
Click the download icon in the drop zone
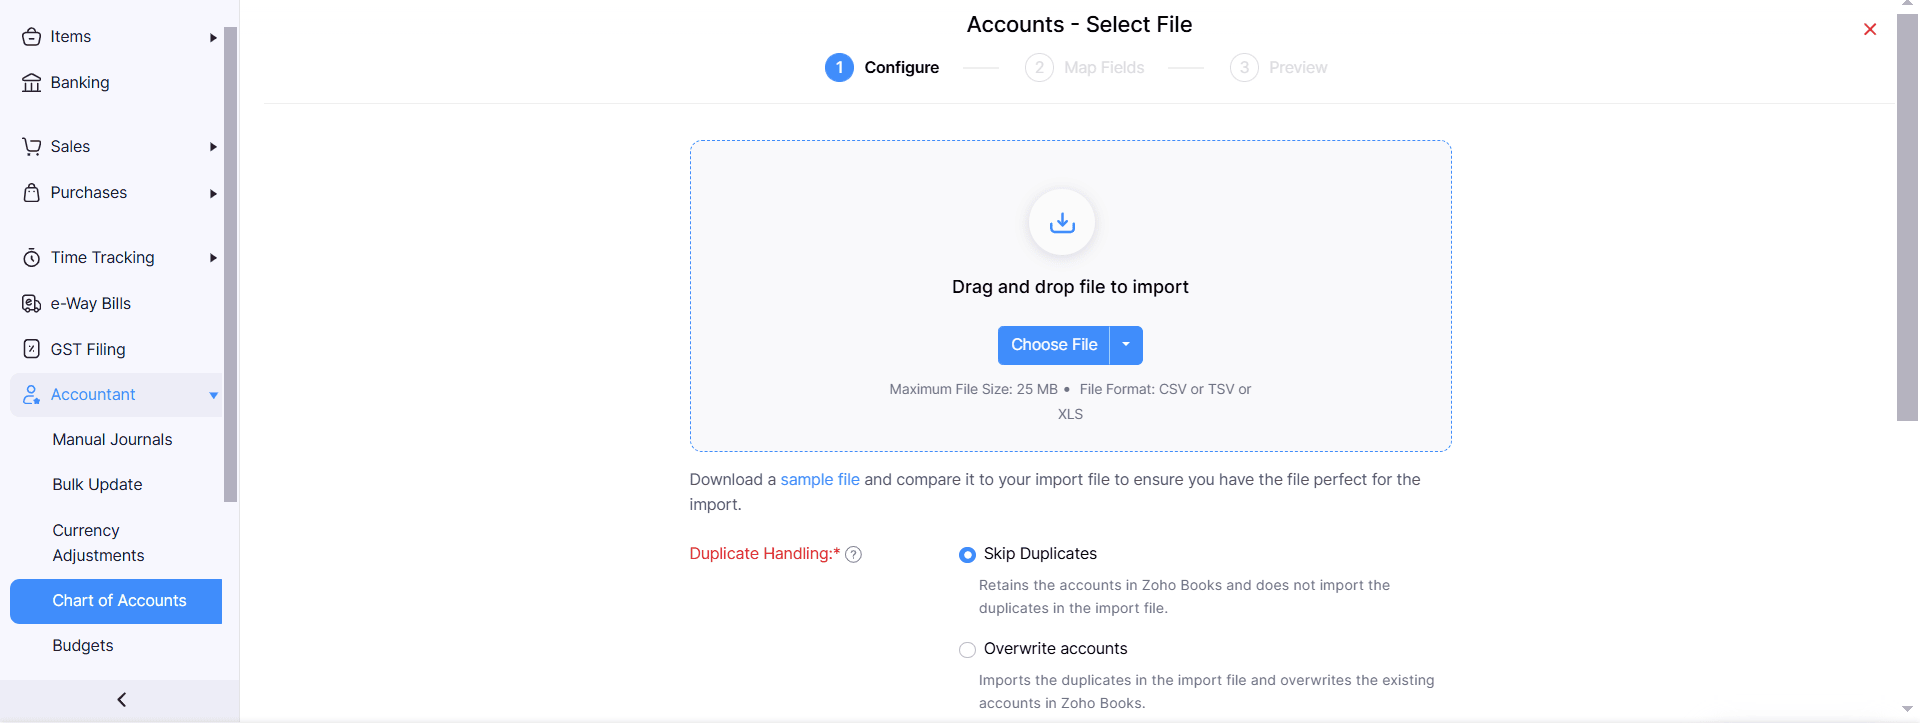pos(1062,222)
